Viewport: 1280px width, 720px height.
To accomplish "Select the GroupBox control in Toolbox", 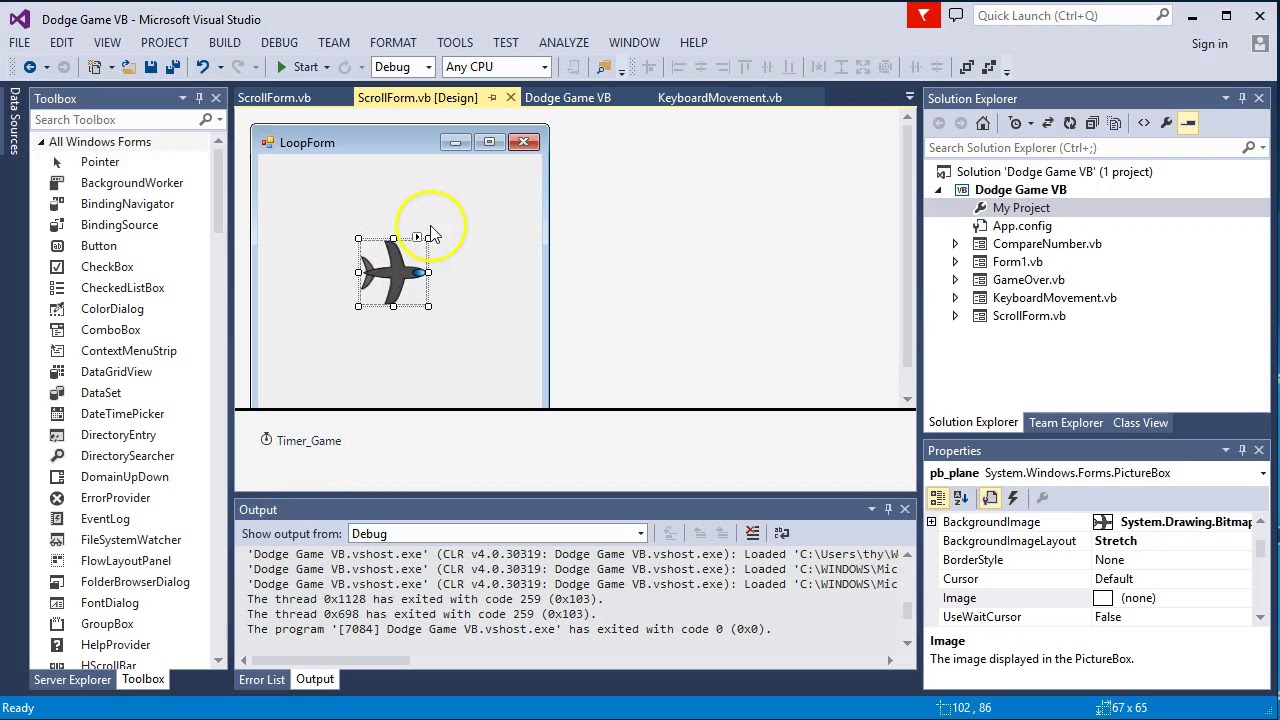I will tap(107, 624).
